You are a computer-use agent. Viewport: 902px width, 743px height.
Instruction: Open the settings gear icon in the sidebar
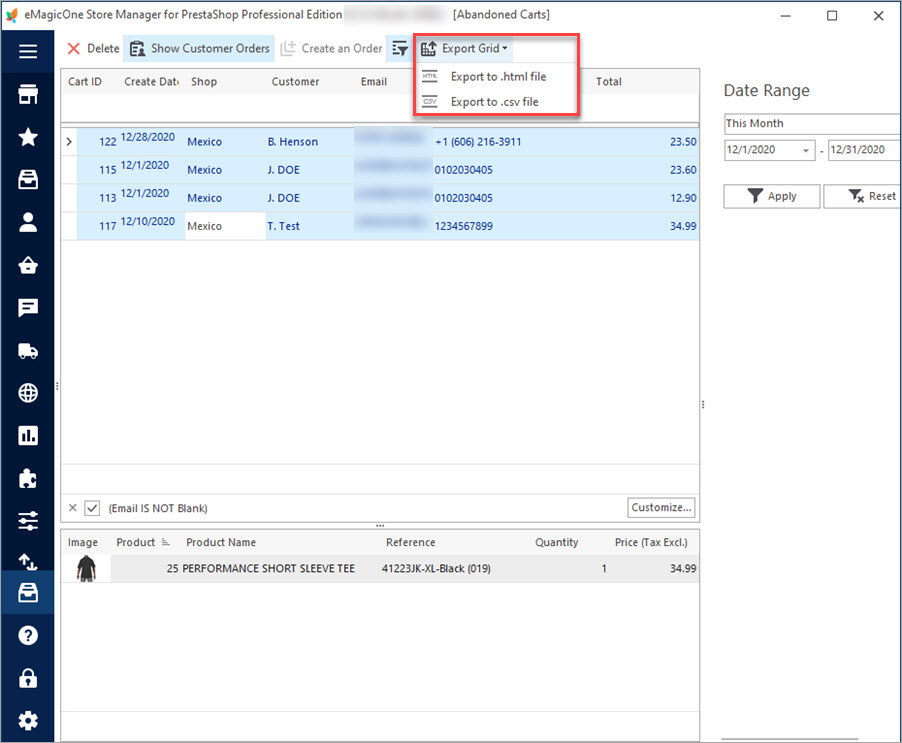[x=28, y=721]
